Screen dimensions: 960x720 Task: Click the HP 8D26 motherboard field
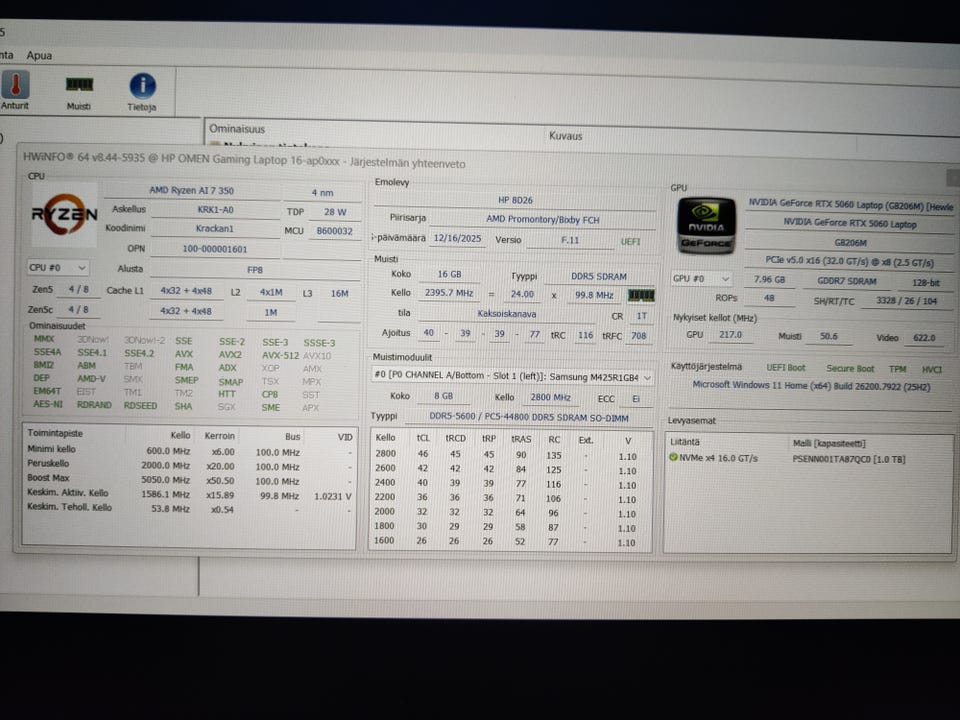coord(515,200)
